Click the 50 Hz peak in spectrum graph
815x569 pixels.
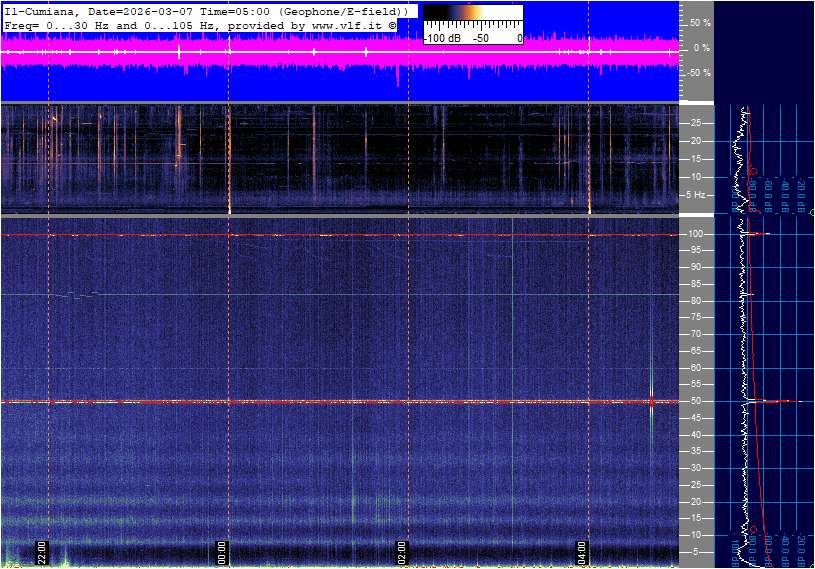[775, 401]
